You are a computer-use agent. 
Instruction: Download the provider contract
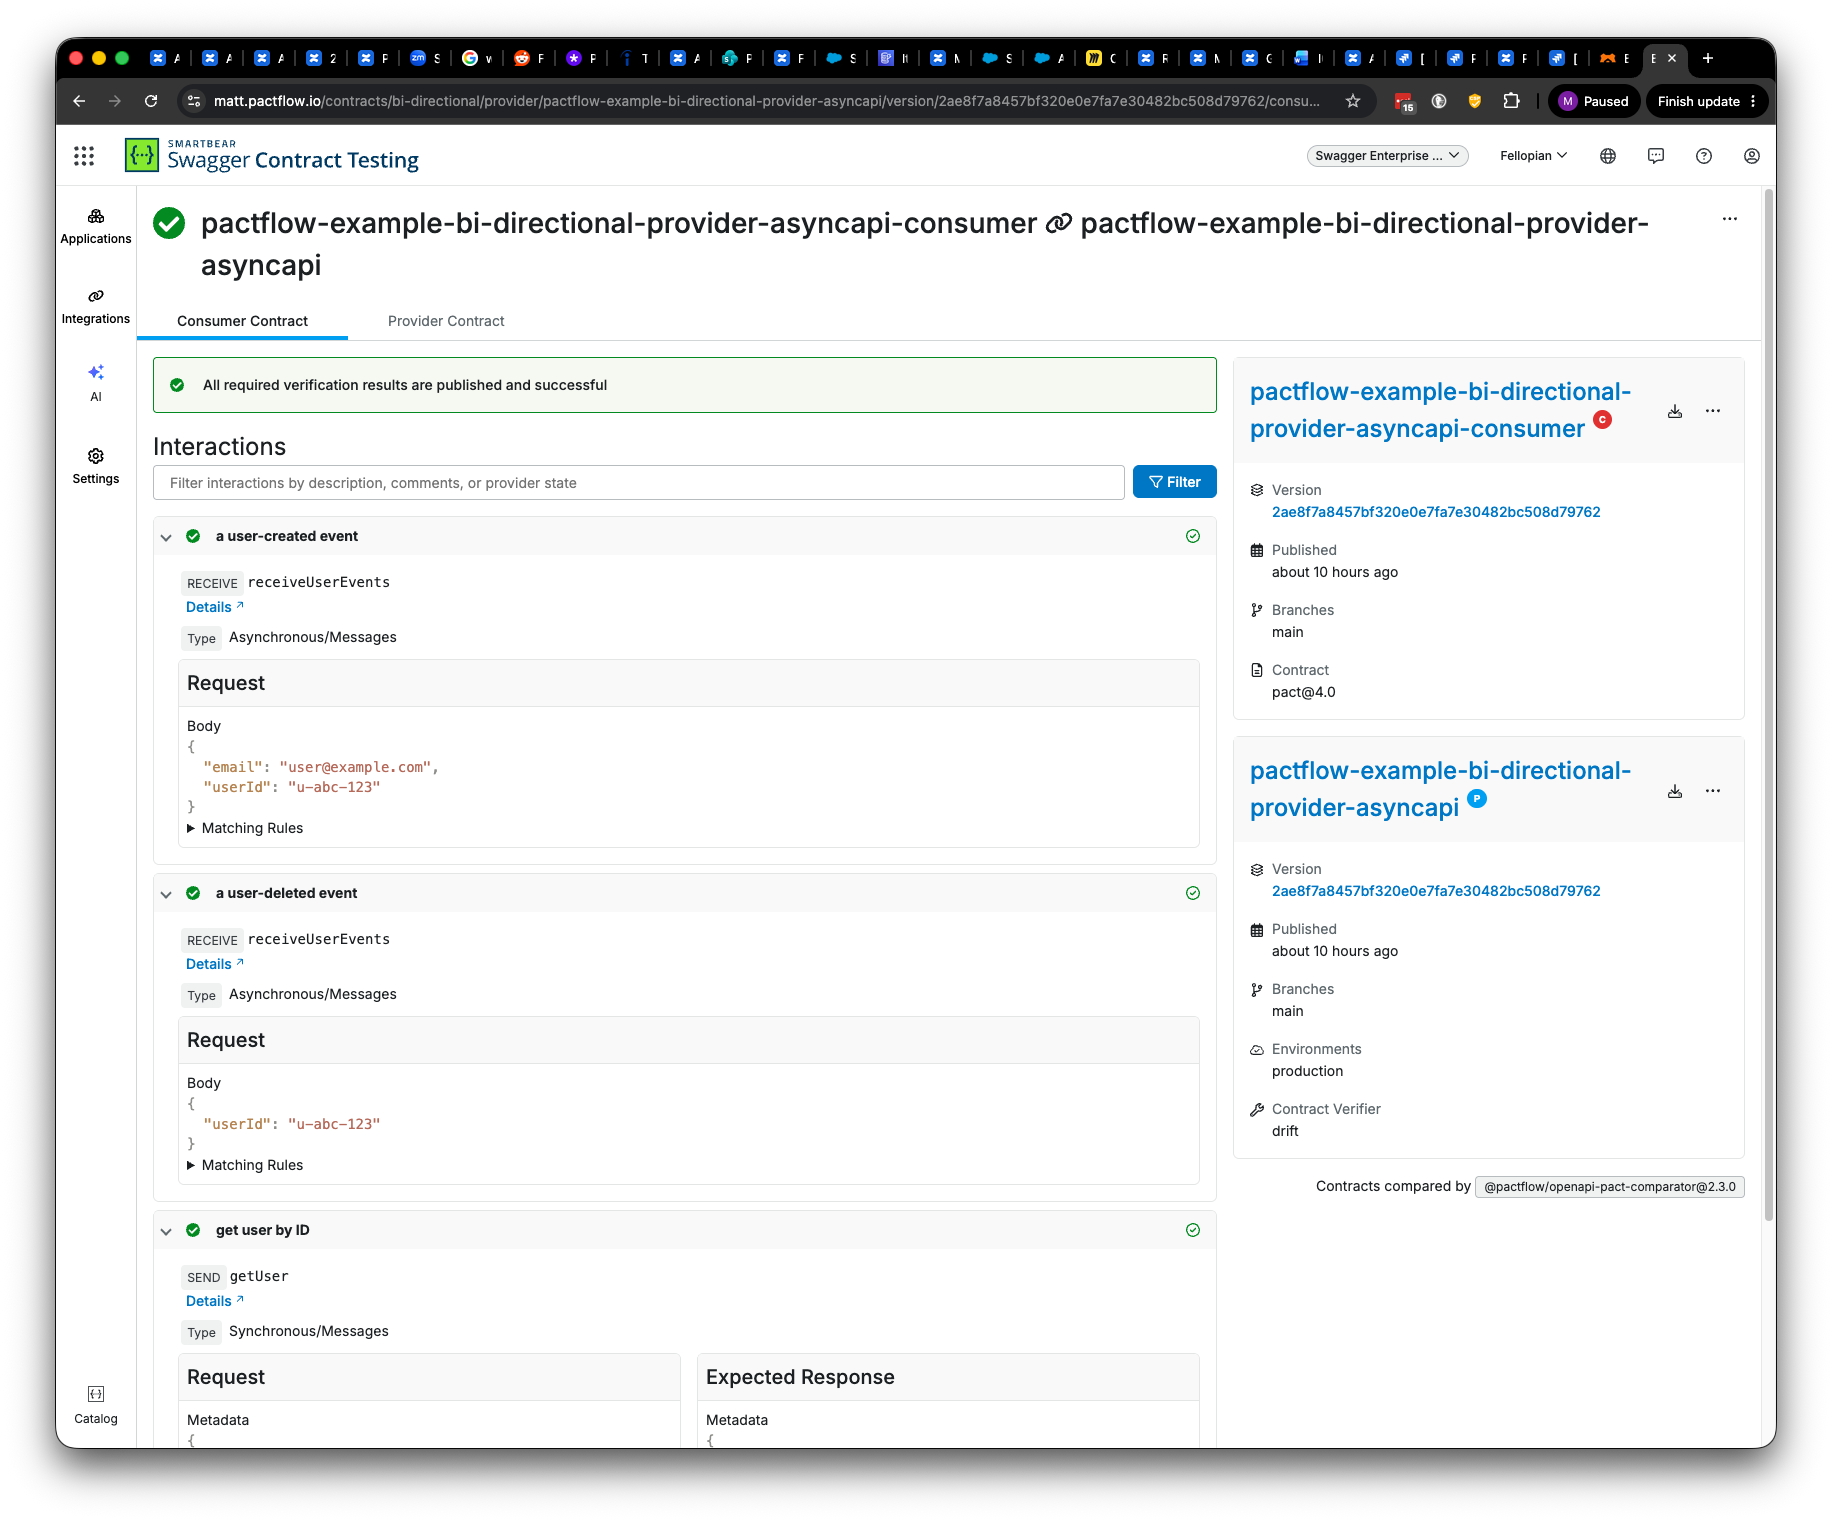(x=1675, y=791)
